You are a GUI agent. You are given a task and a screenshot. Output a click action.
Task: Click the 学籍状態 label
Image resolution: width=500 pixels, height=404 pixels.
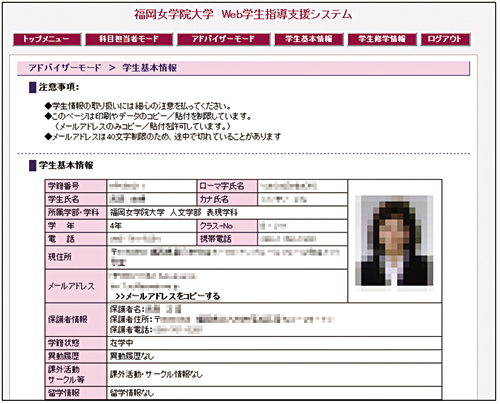(76, 343)
